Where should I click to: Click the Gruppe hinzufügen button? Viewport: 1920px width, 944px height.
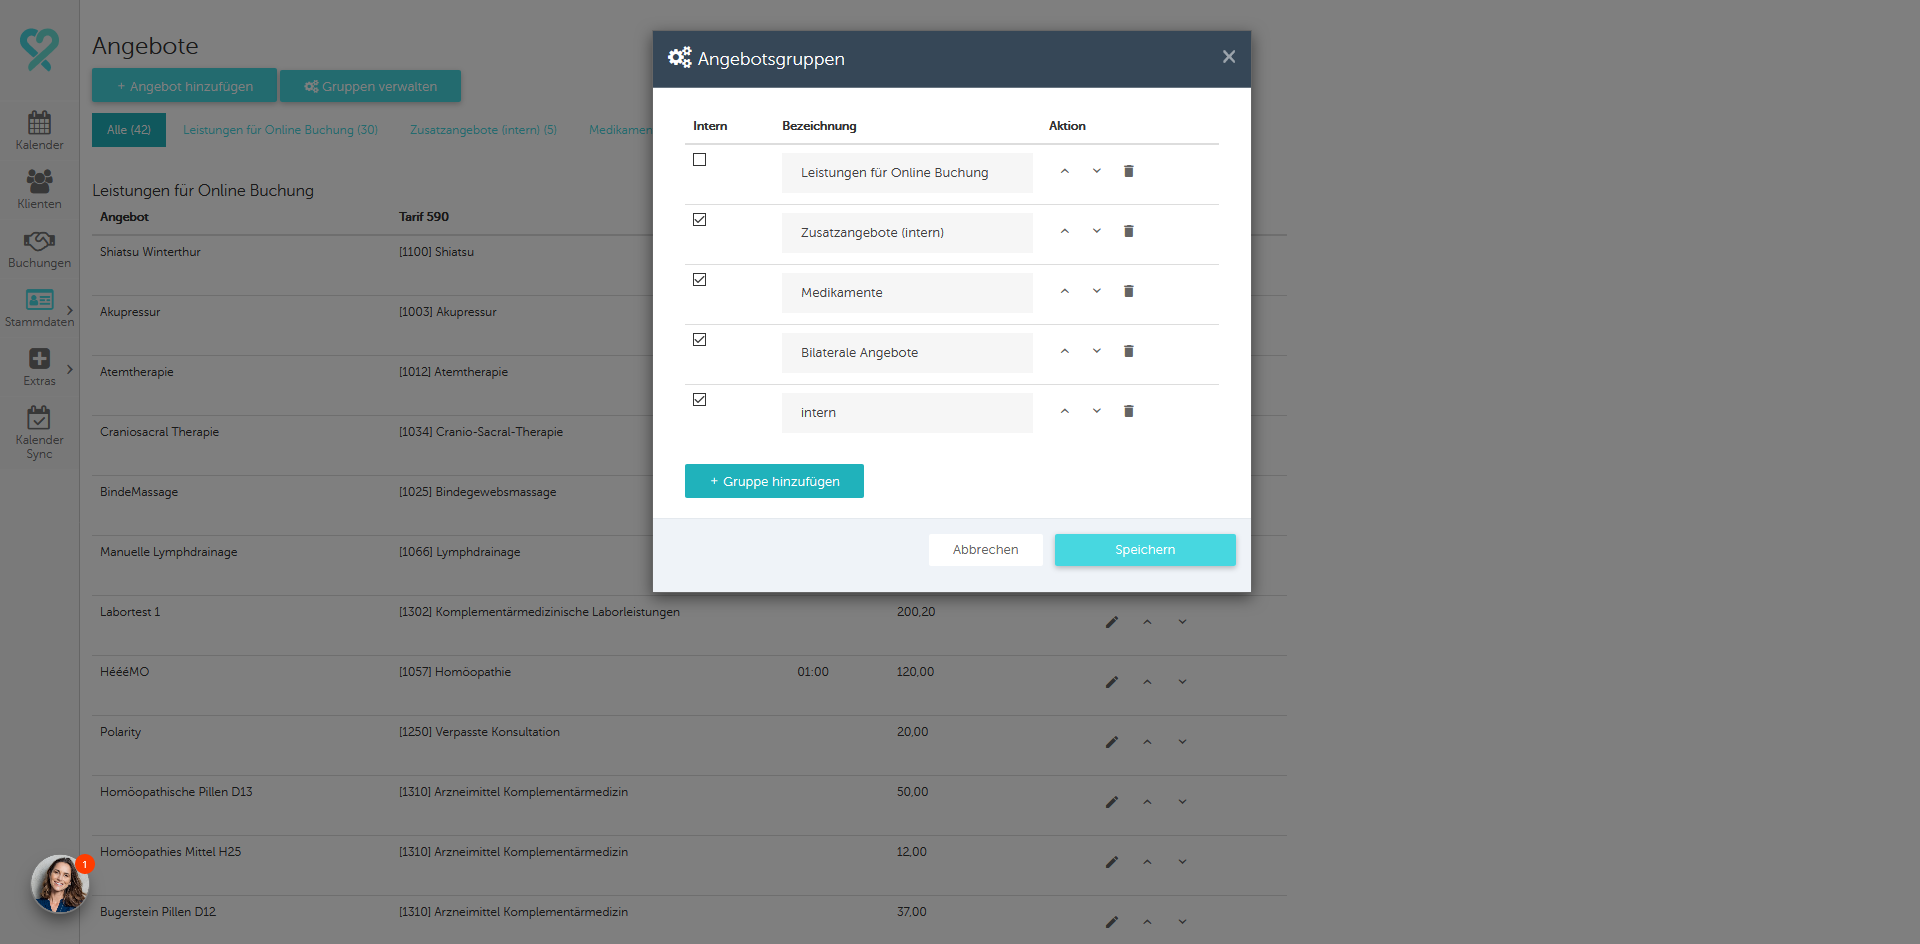point(774,481)
